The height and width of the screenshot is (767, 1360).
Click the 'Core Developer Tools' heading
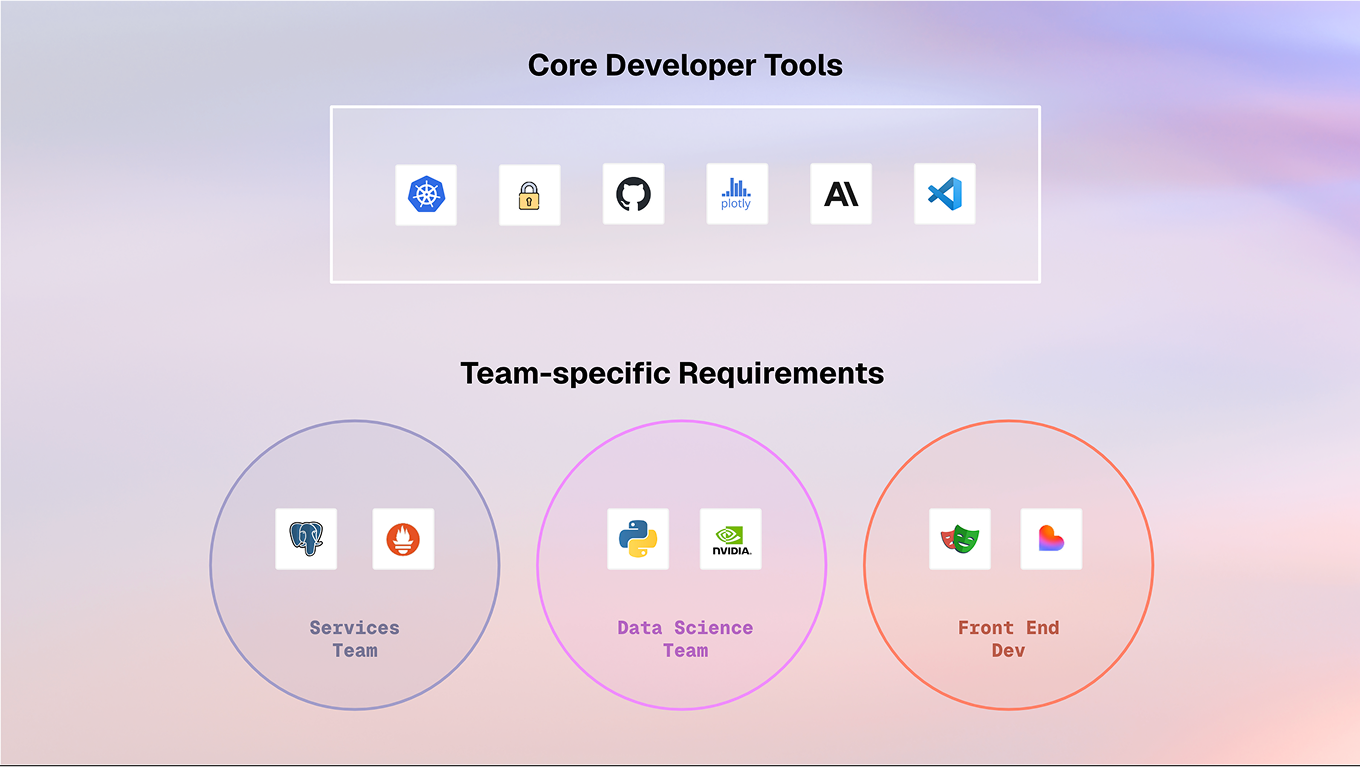click(x=685, y=66)
